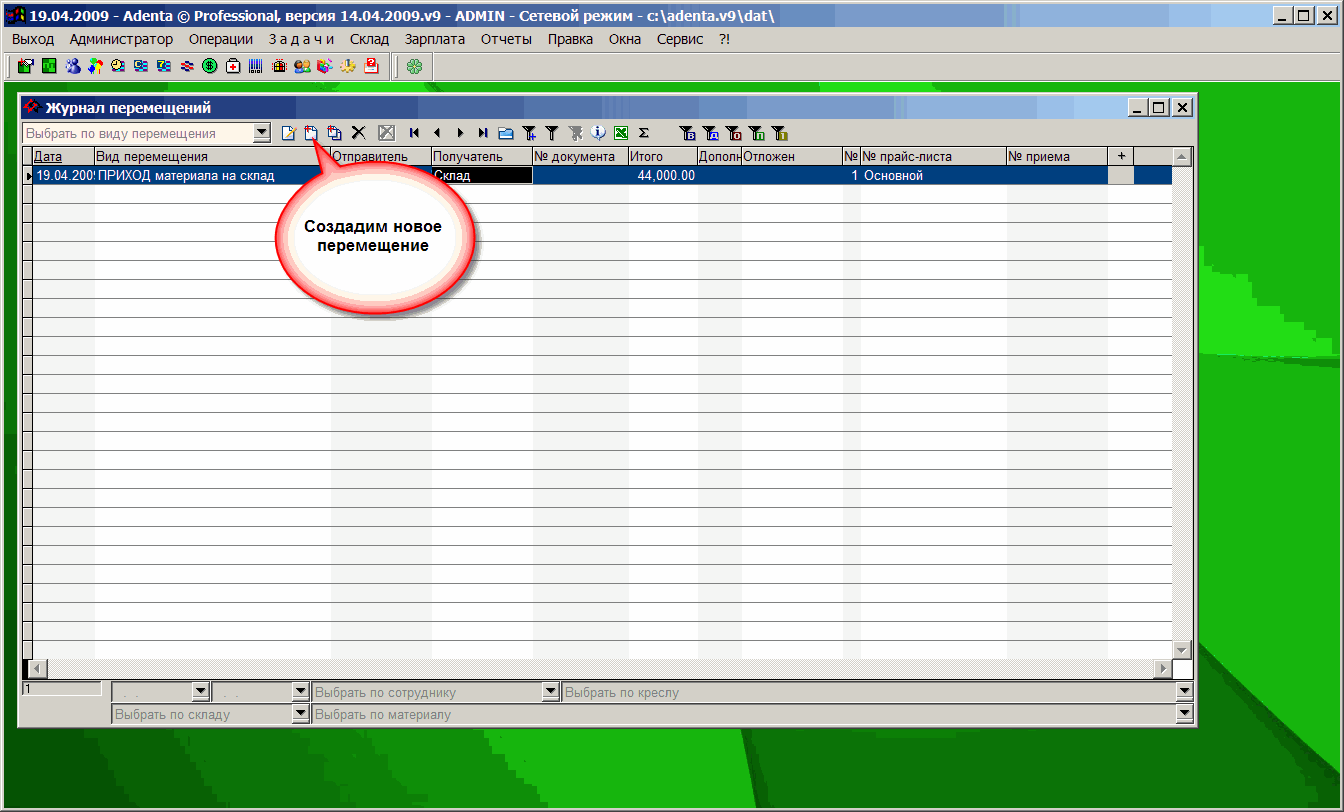Click the Sigma totals icon
Image resolution: width=1344 pixels, height=812 pixels.
pos(644,133)
